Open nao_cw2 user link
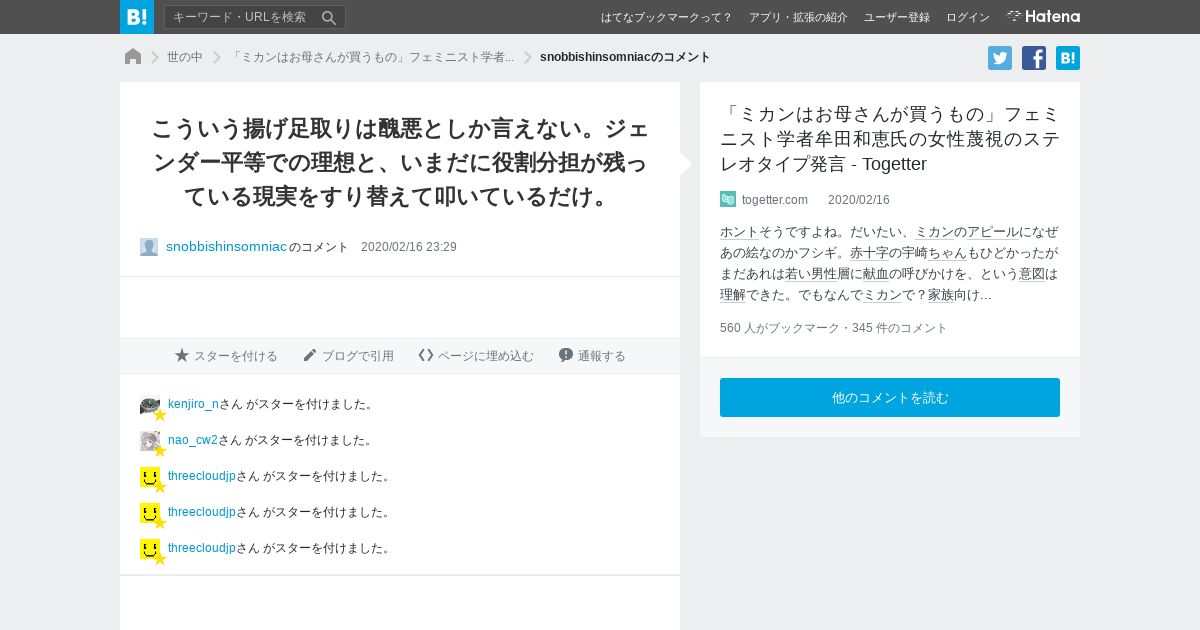Viewport: 1200px width, 630px height. click(x=193, y=440)
